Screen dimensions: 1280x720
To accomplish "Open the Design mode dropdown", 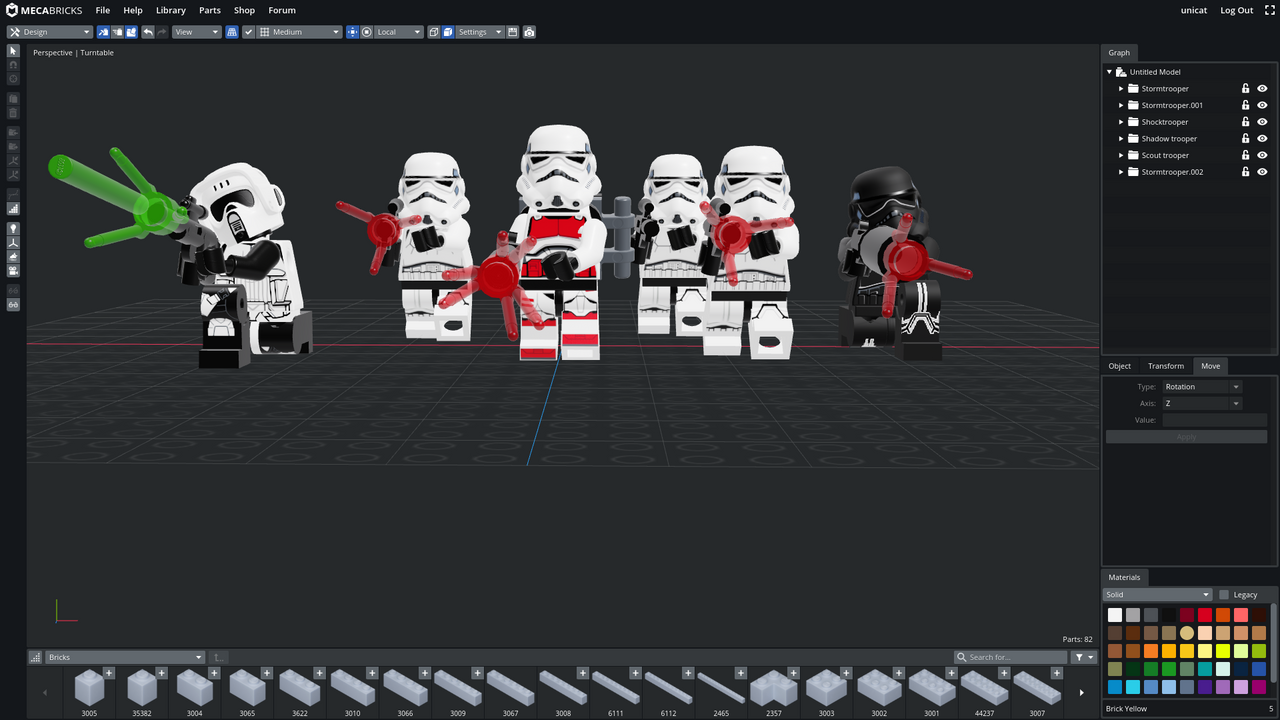I will pyautogui.click(x=49, y=32).
